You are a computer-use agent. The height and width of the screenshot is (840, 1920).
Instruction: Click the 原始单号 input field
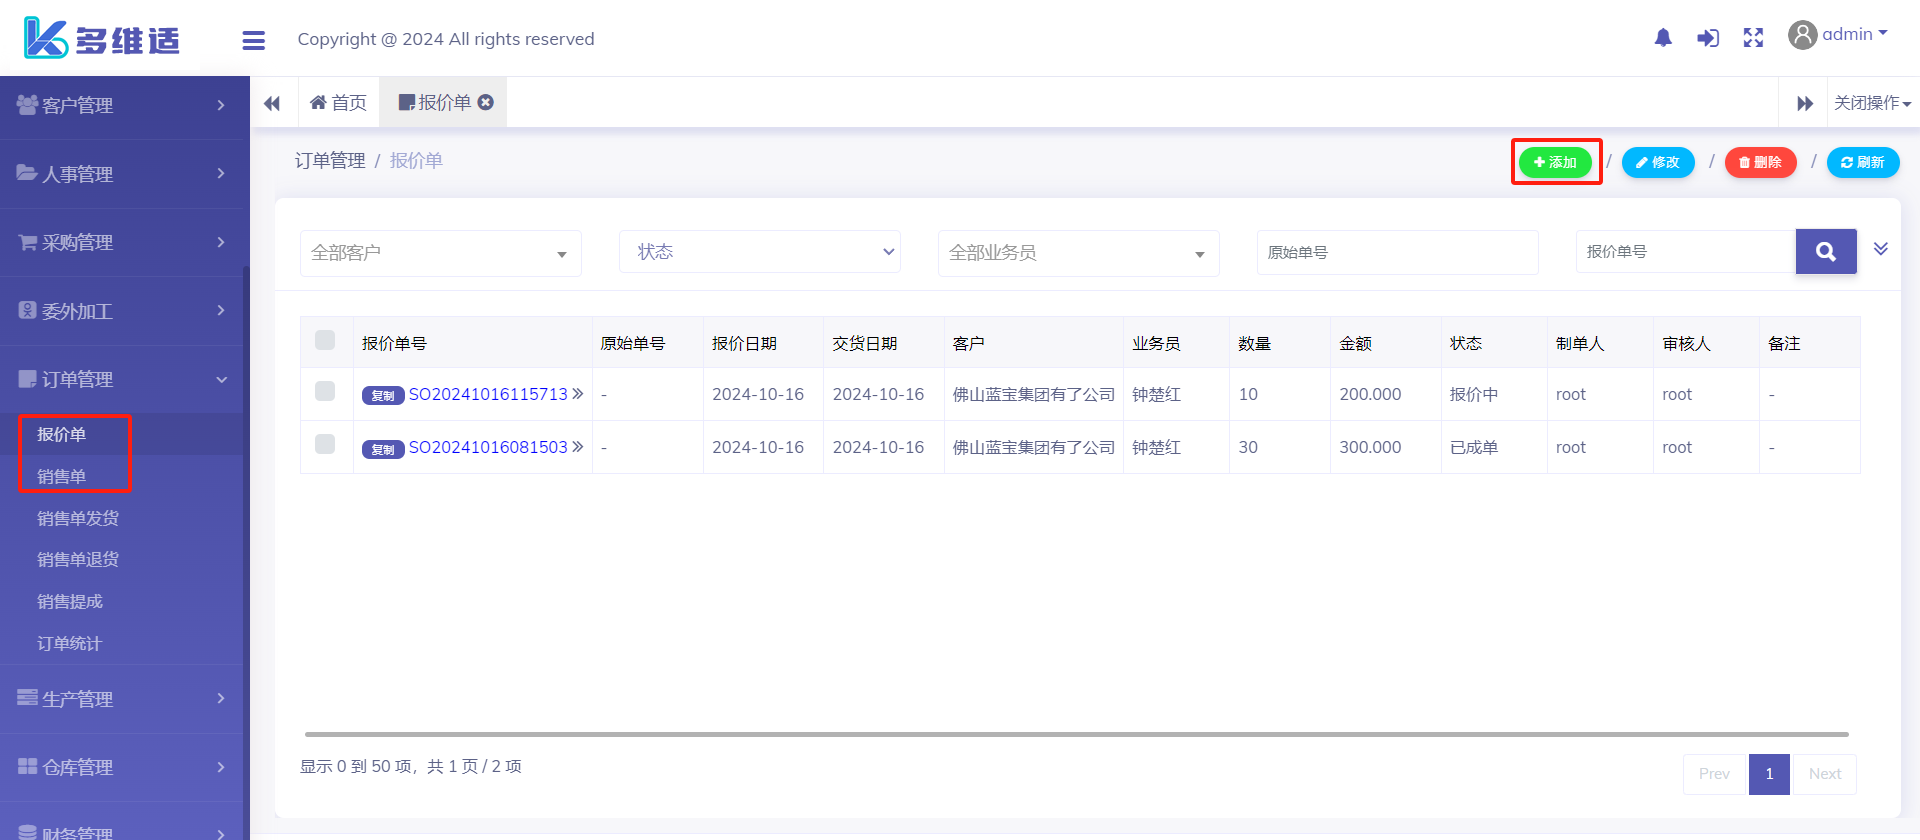tap(1397, 252)
